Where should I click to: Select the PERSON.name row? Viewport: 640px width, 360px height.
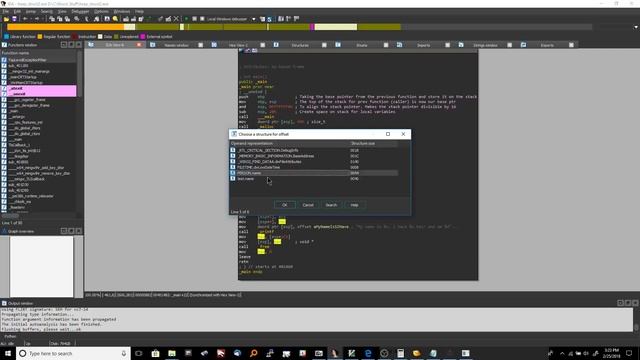[313, 173]
